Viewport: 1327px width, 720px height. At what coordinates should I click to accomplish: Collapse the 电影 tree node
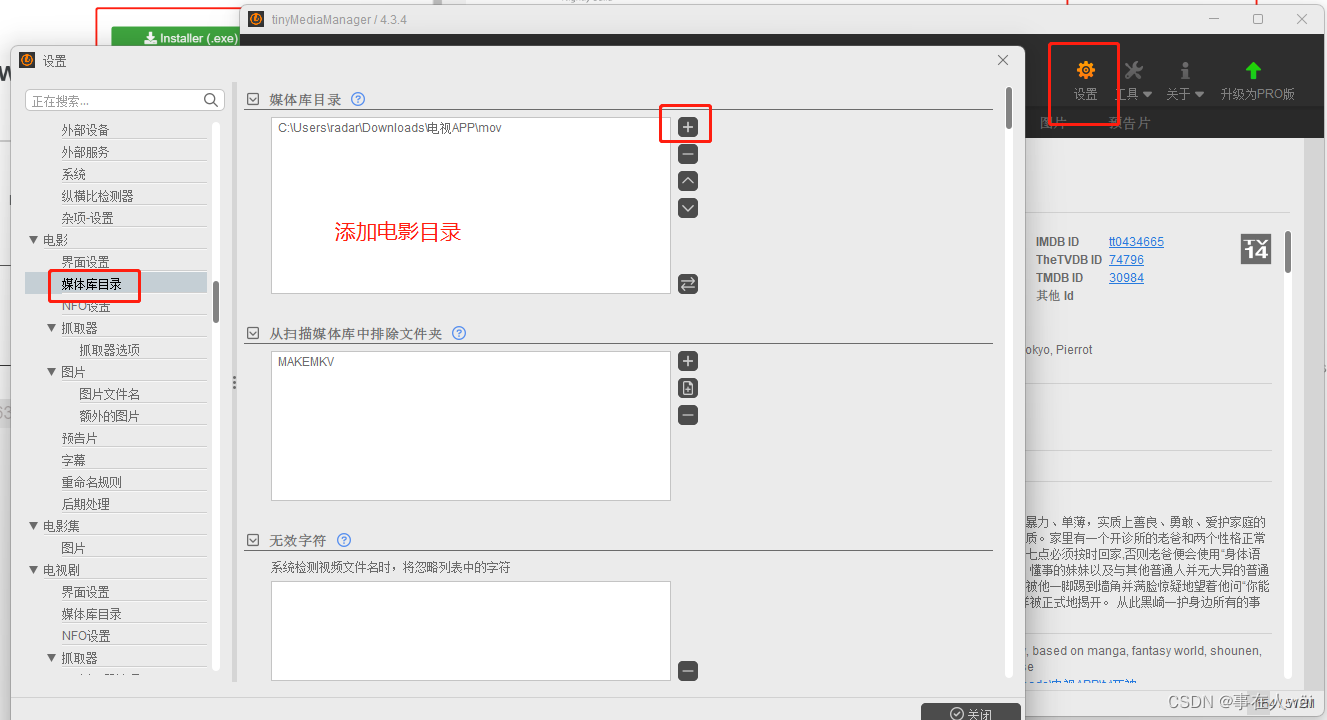pos(34,240)
